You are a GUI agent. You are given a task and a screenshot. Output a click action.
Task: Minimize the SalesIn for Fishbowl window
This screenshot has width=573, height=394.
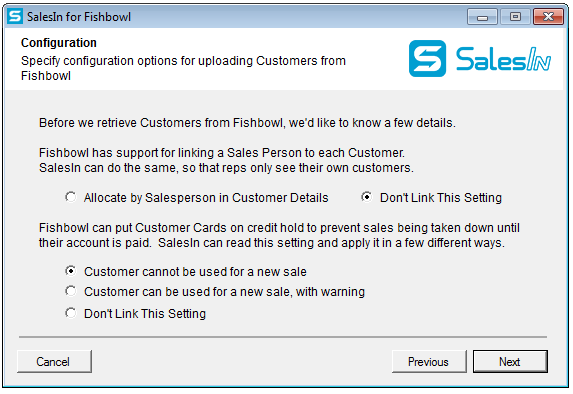pos(482,17)
